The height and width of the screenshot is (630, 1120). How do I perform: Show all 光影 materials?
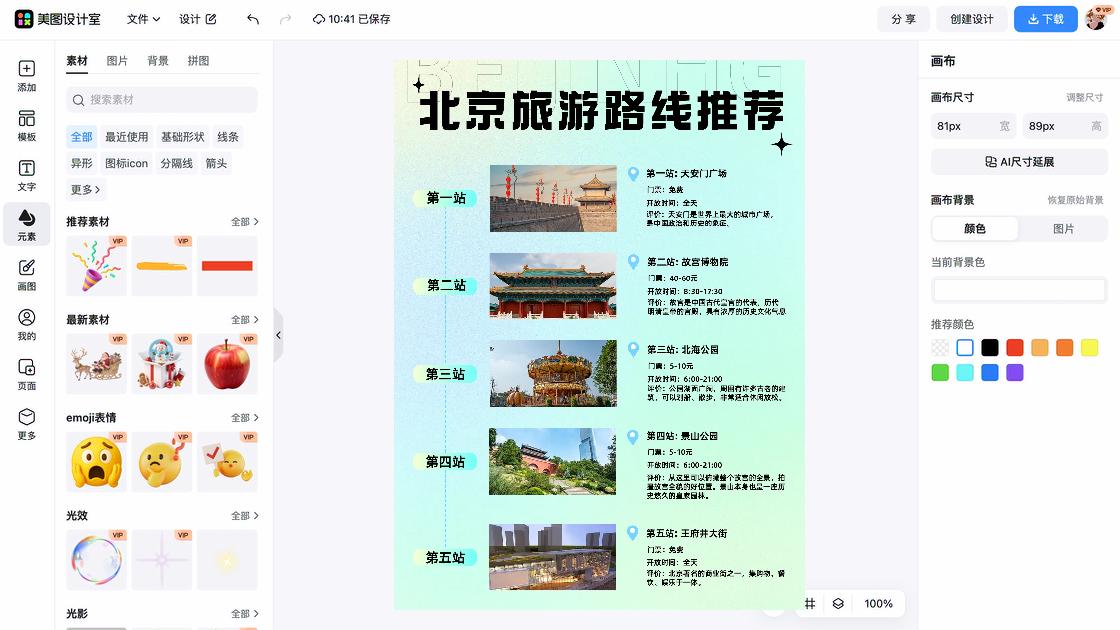[245, 614]
